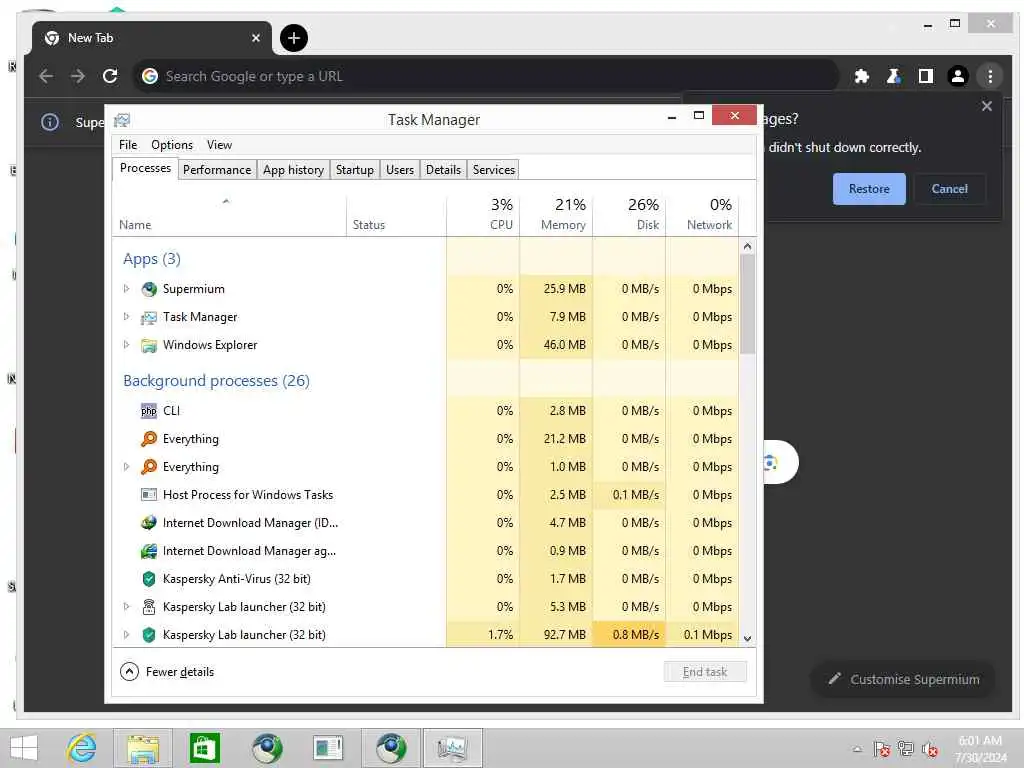Sort processes by Network column header

click(703, 214)
